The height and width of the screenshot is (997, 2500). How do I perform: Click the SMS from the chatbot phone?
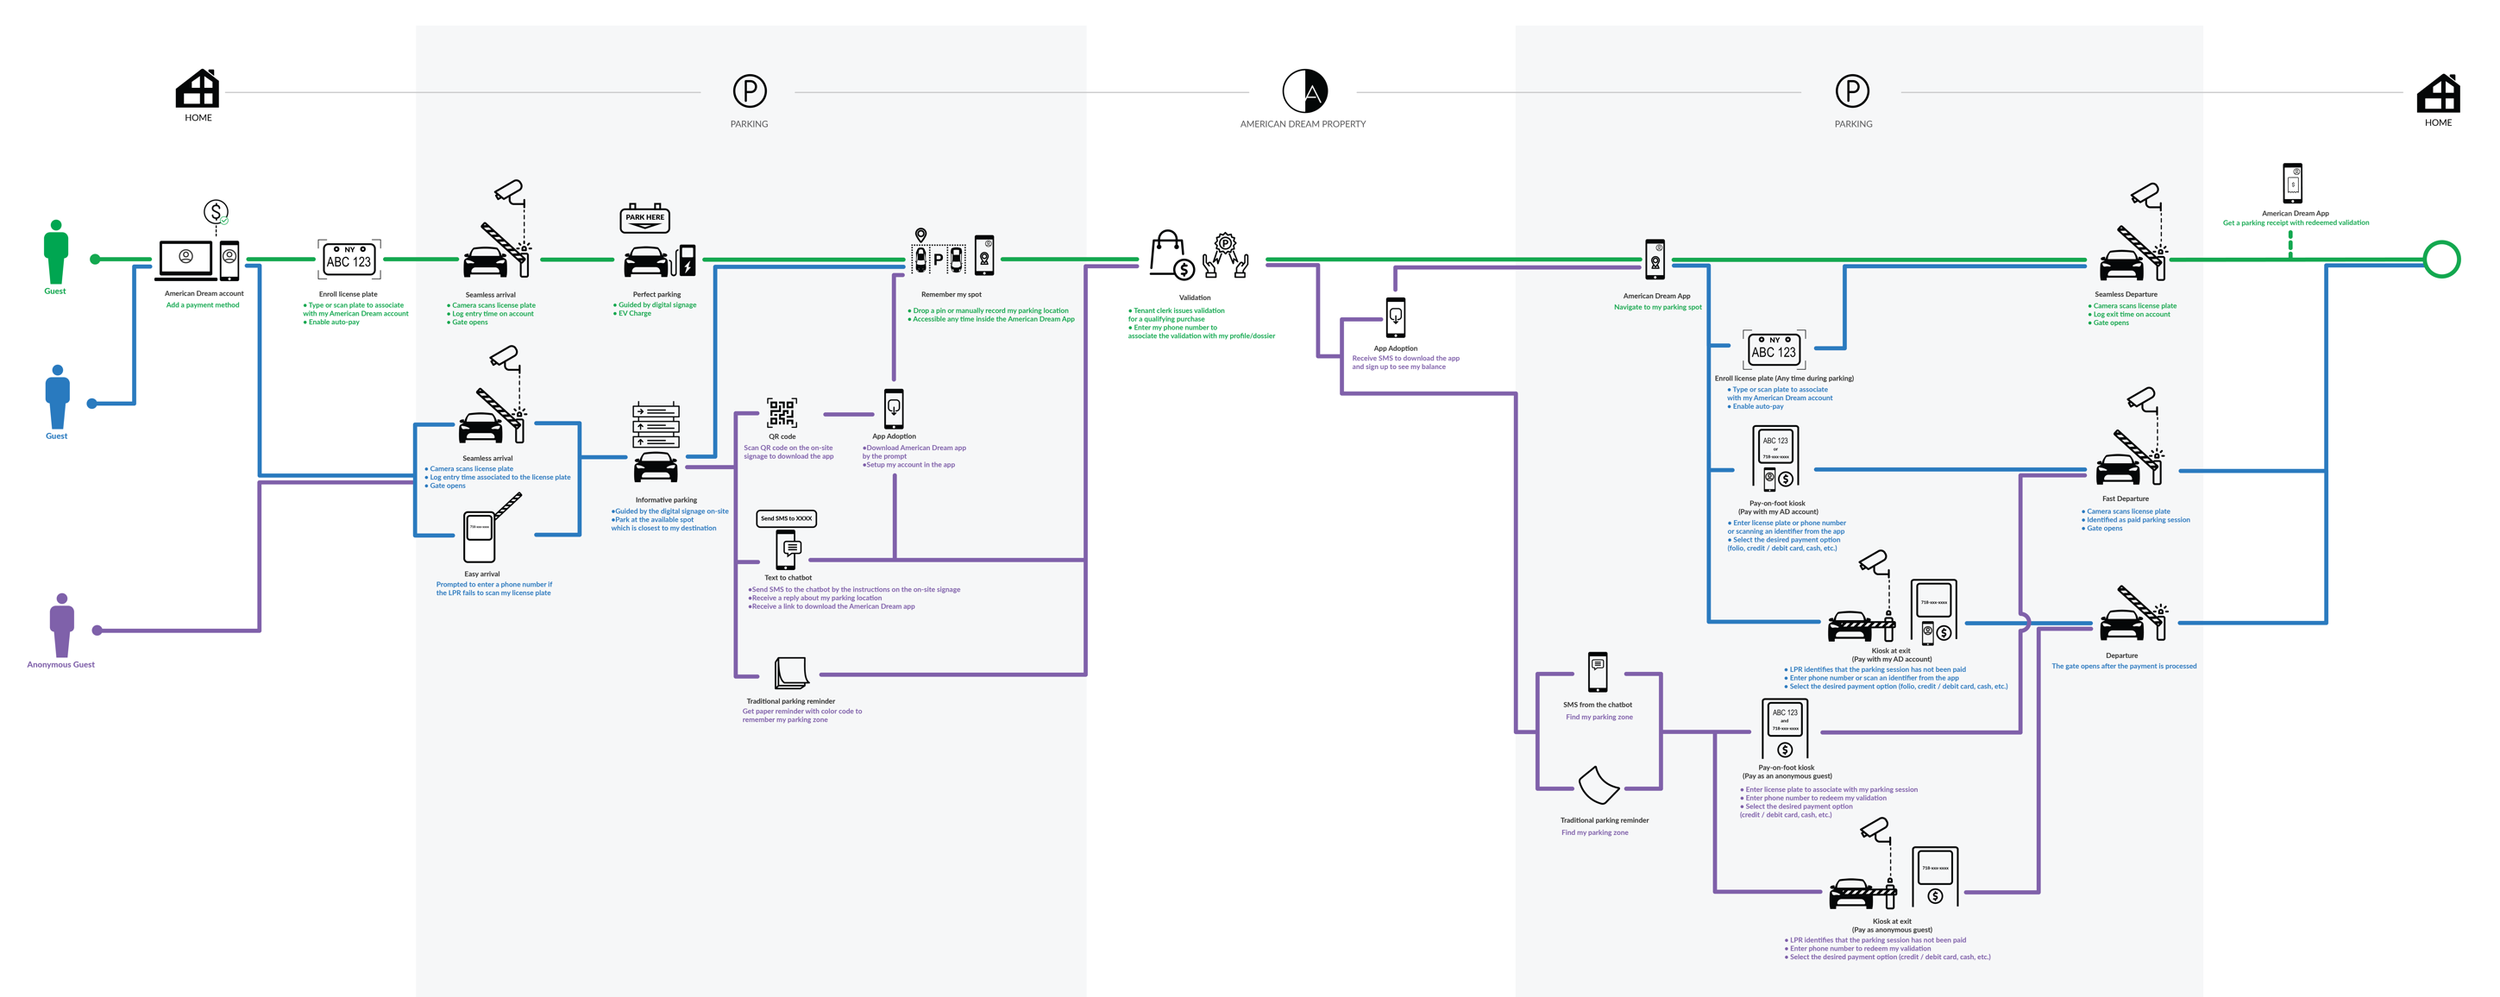pyautogui.click(x=1598, y=672)
